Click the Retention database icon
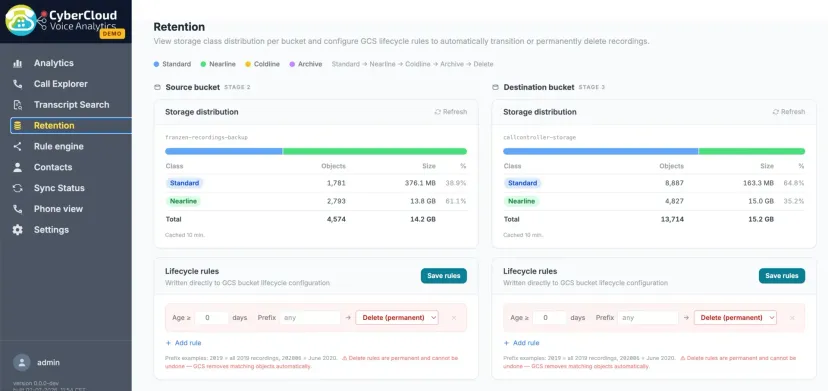This screenshot has width=828, height=391. [x=17, y=126]
